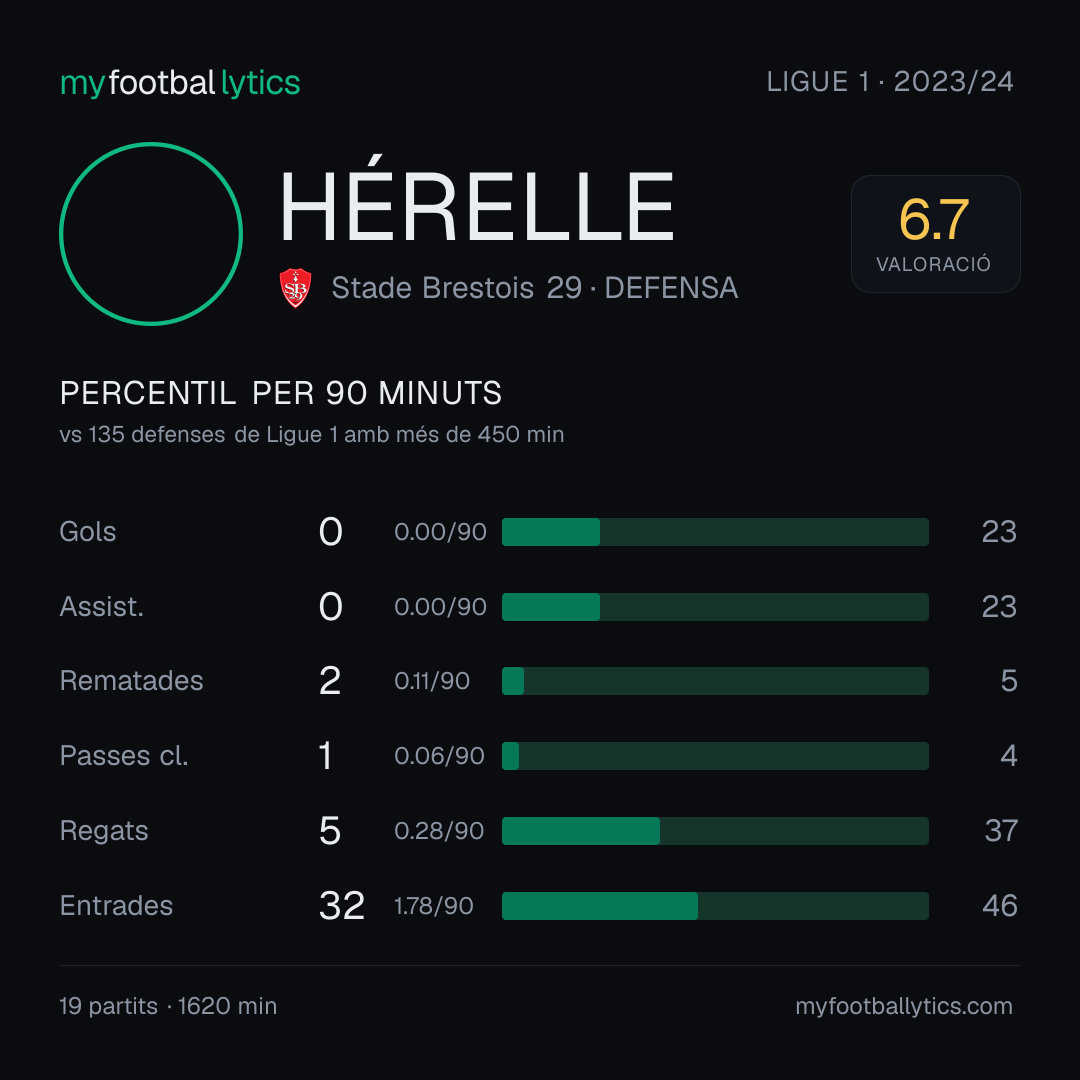This screenshot has height=1080, width=1080.
Task: Select the Gols stat row label
Action: 87,532
